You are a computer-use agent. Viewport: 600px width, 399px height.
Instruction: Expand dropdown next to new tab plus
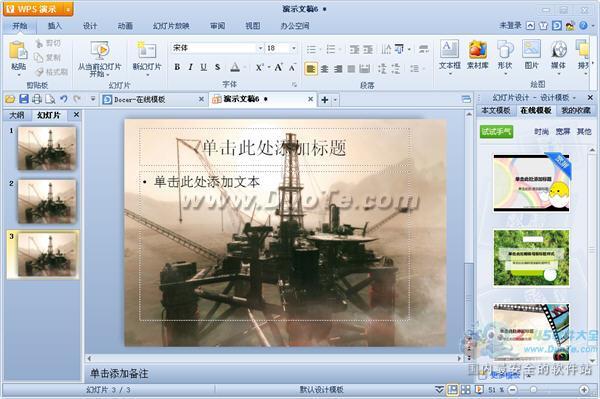click(335, 100)
